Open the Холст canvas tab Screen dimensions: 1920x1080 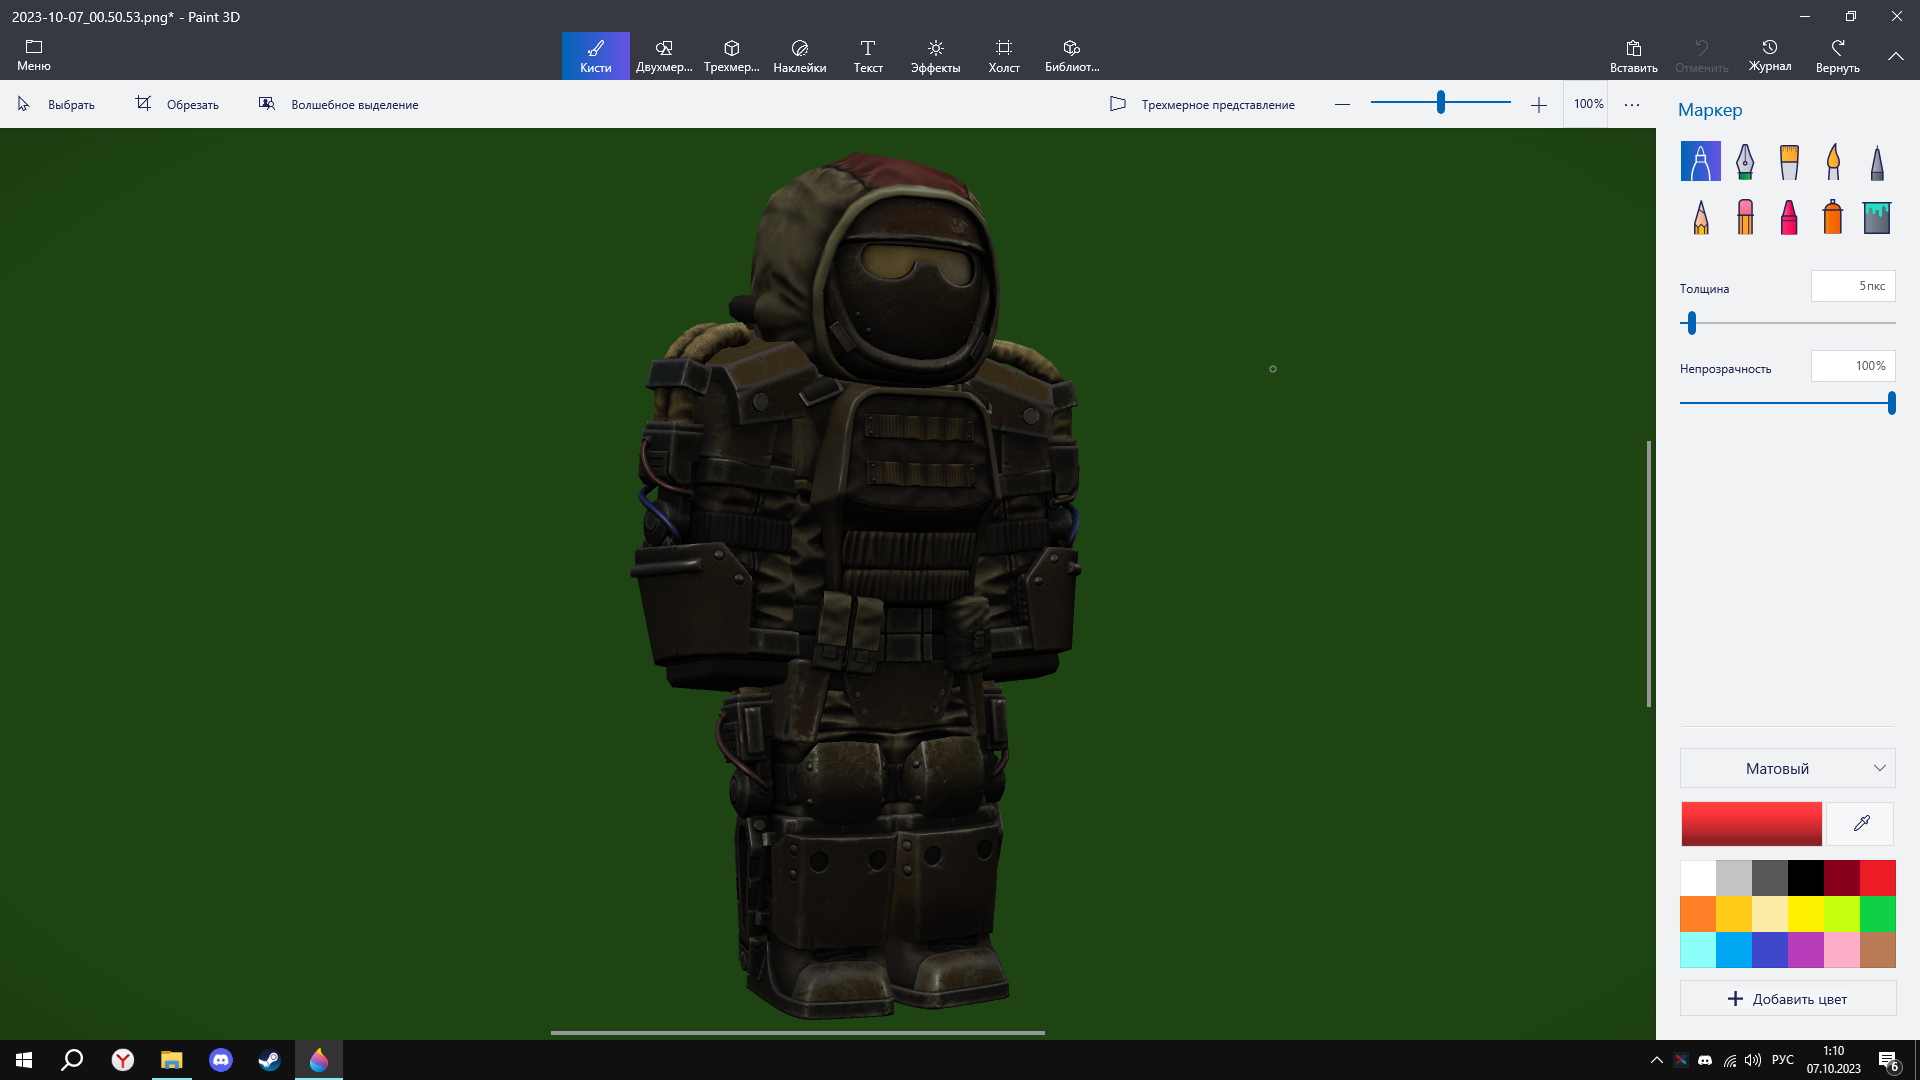point(1004,56)
